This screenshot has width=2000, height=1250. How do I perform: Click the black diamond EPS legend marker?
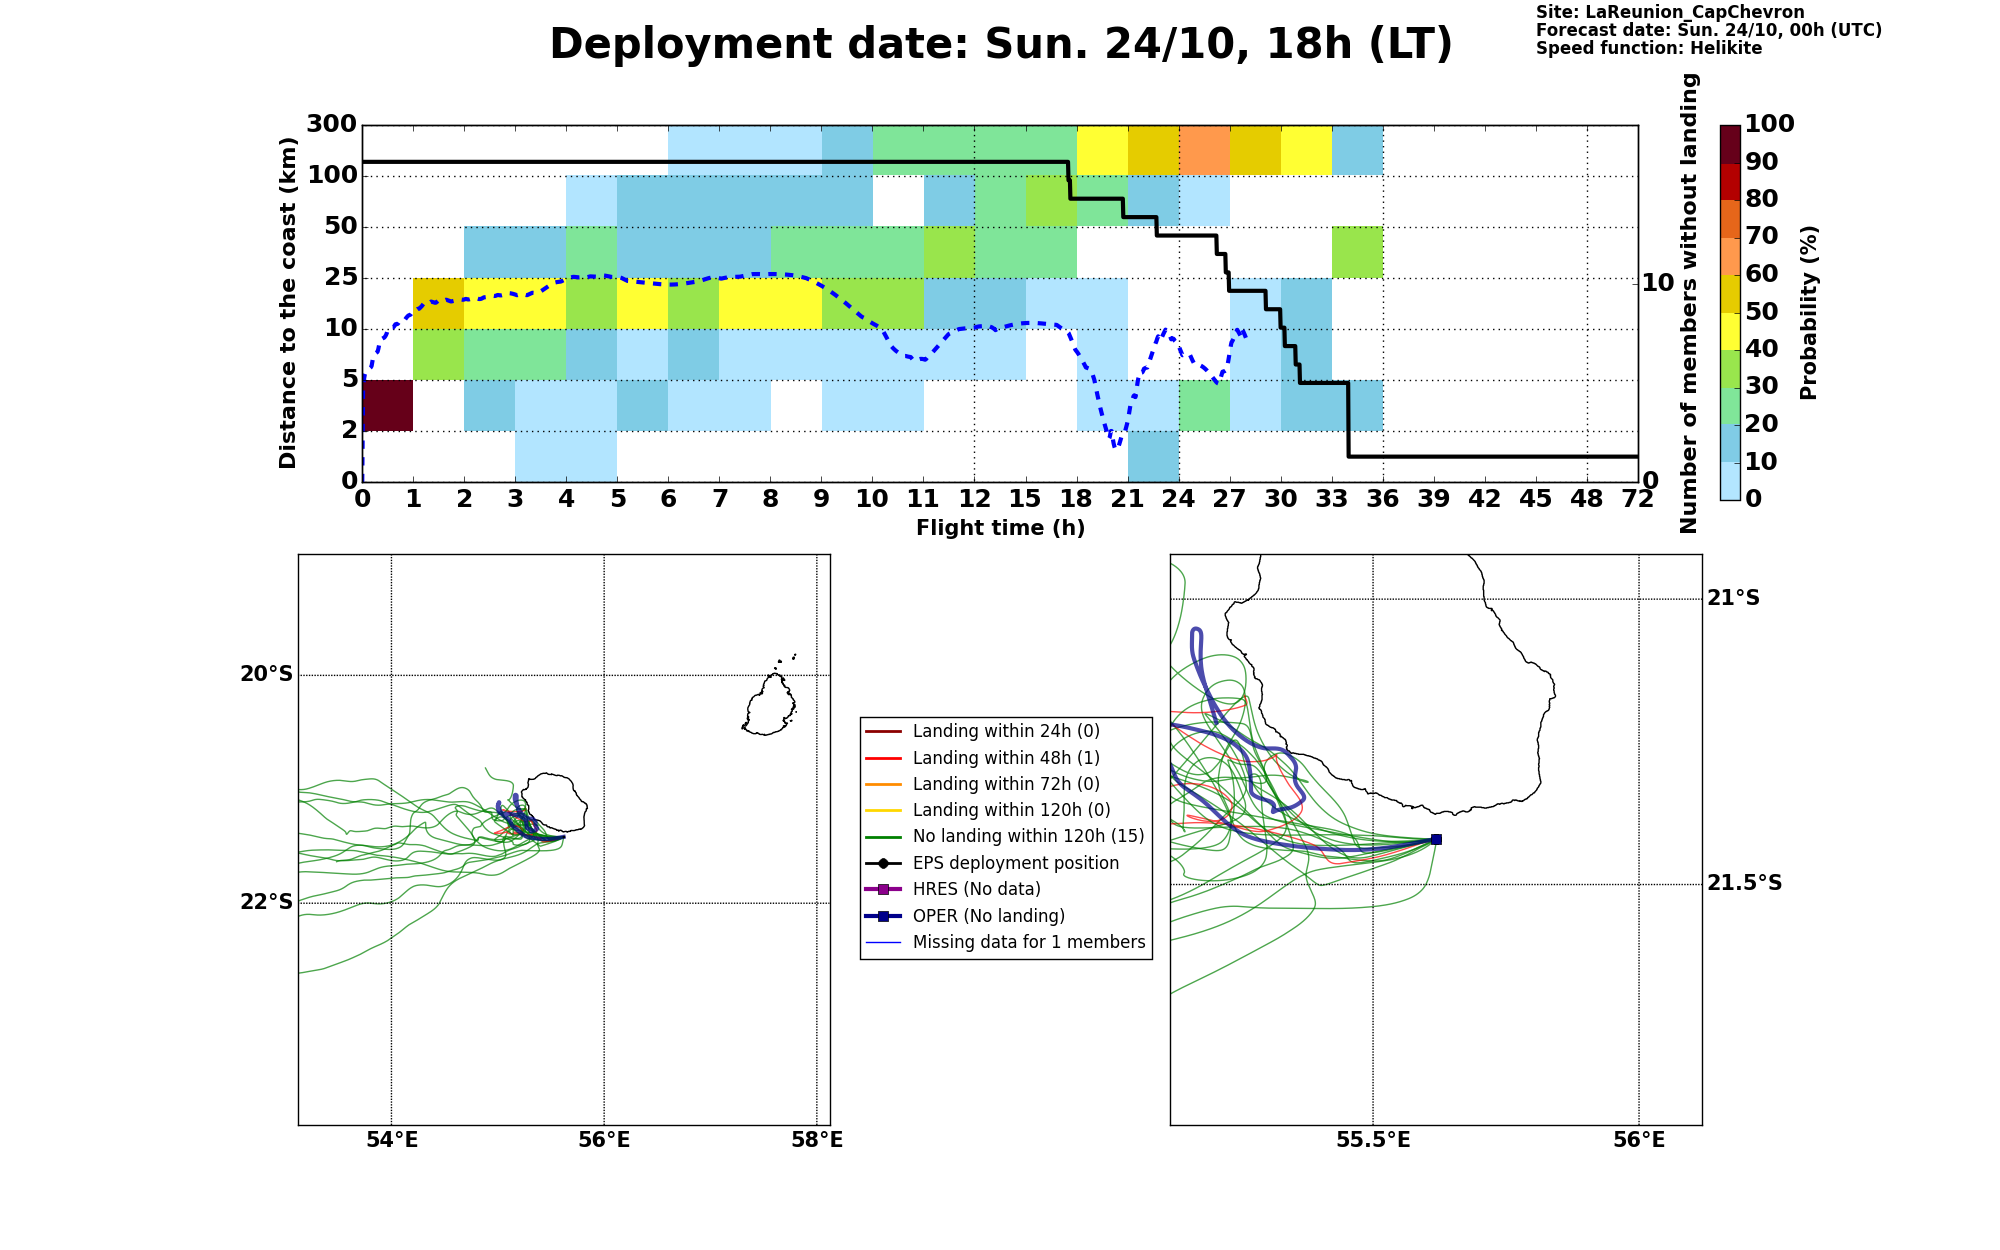(883, 863)
